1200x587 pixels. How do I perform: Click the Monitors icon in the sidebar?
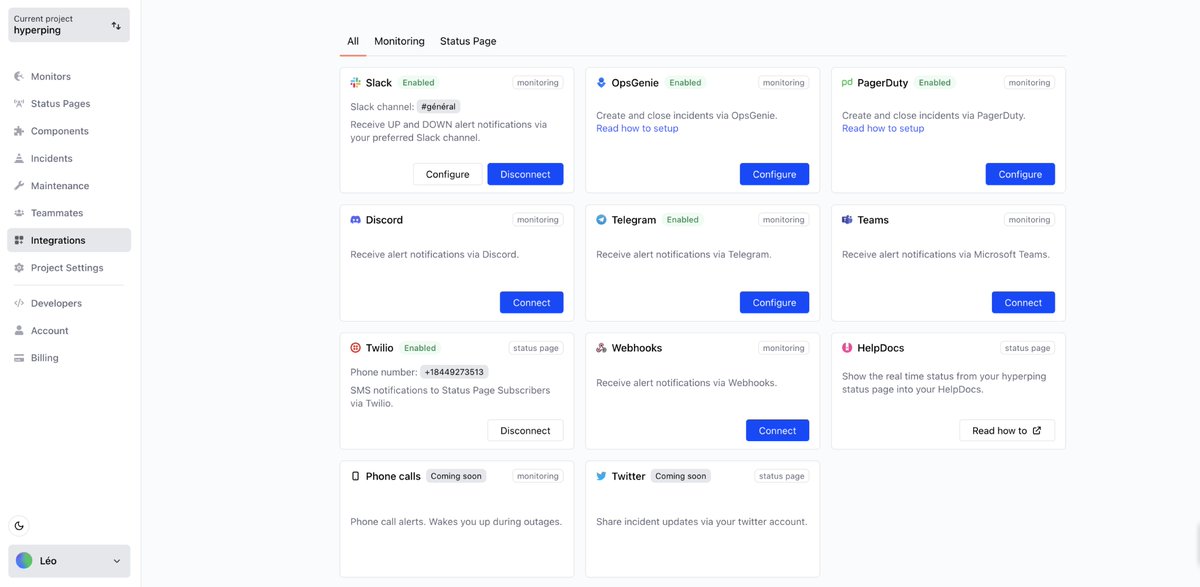coord(19,76)
